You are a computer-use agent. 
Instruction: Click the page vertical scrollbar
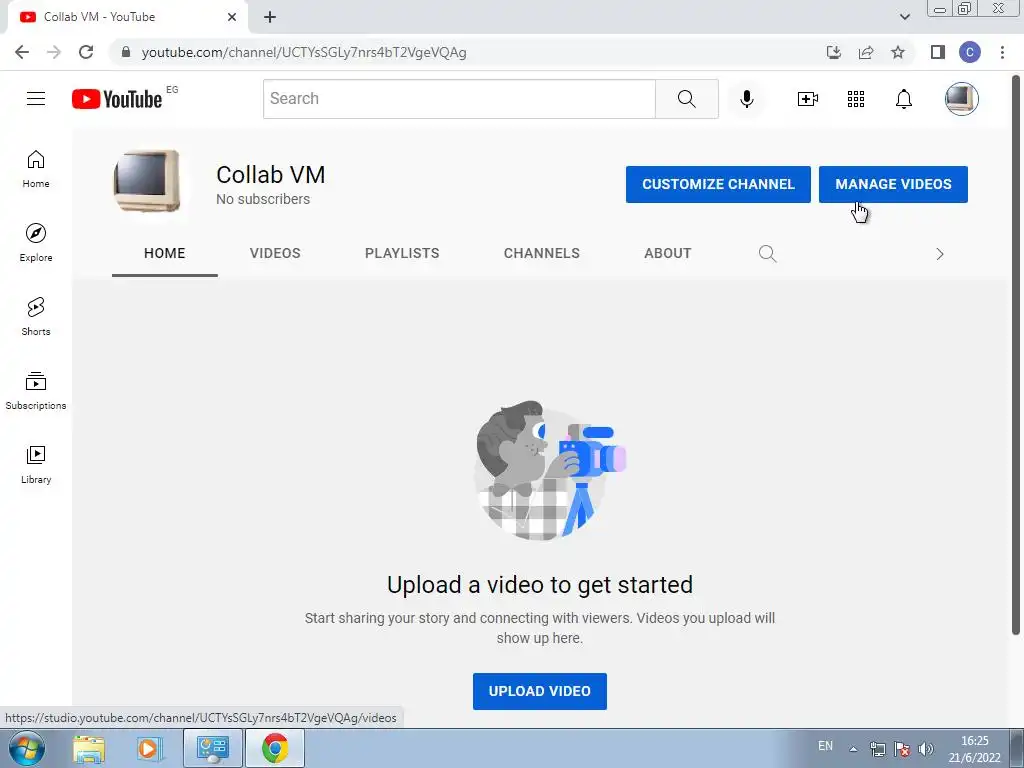click(x=1016, y=353)
